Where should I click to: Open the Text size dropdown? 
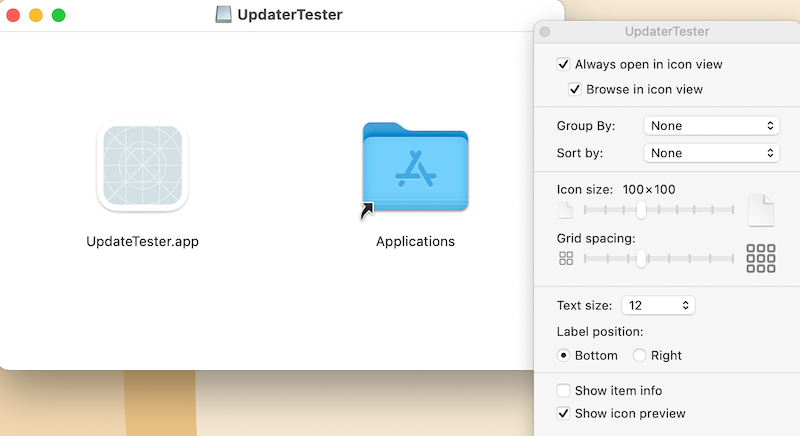[x=658, y=305]
